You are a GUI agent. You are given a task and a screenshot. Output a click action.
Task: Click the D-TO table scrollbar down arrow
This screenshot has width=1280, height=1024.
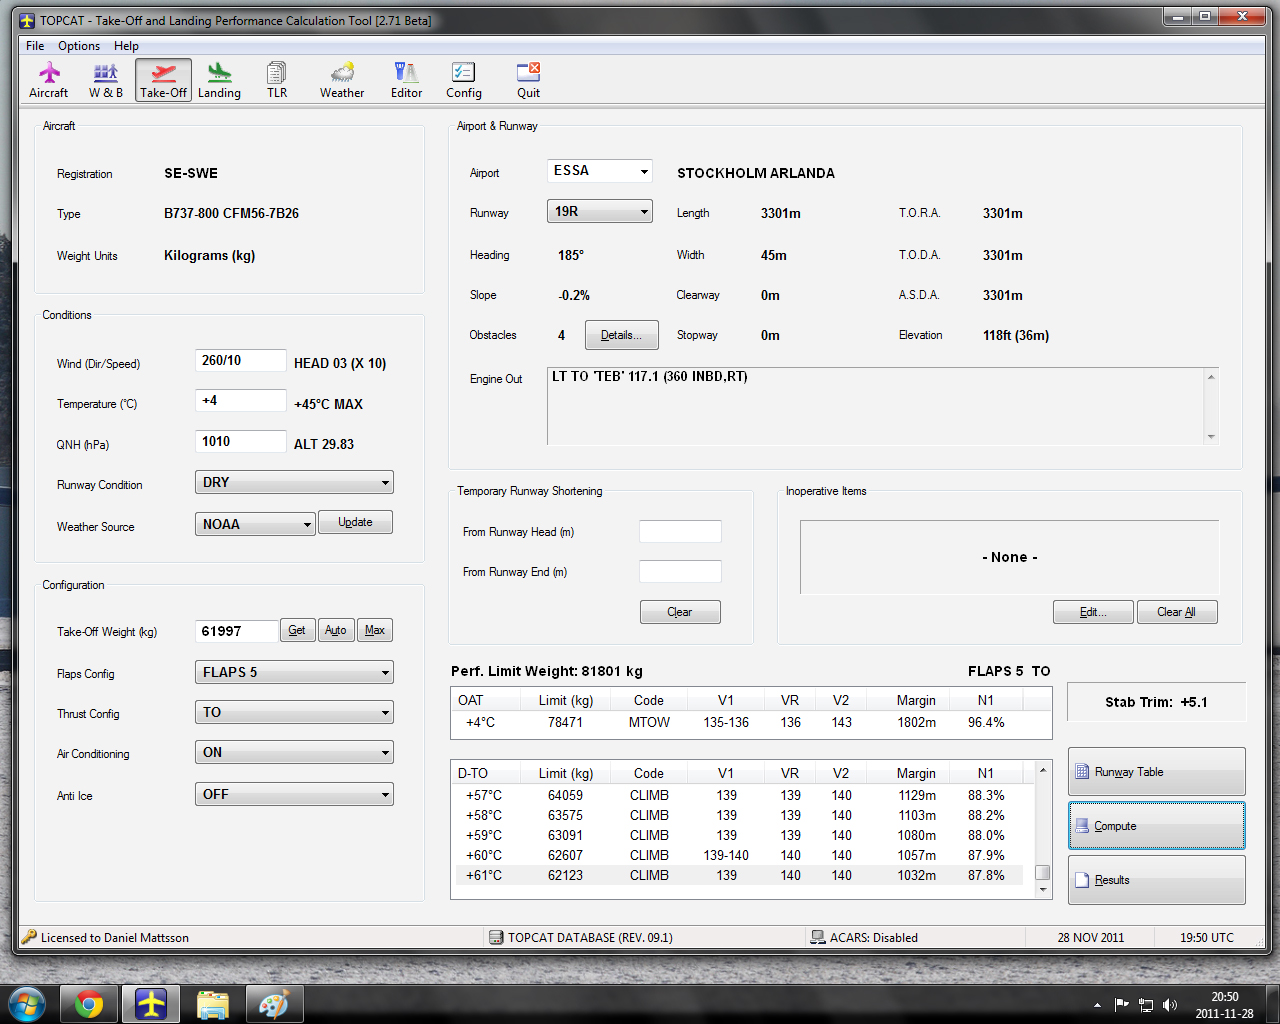point(1043,889)
